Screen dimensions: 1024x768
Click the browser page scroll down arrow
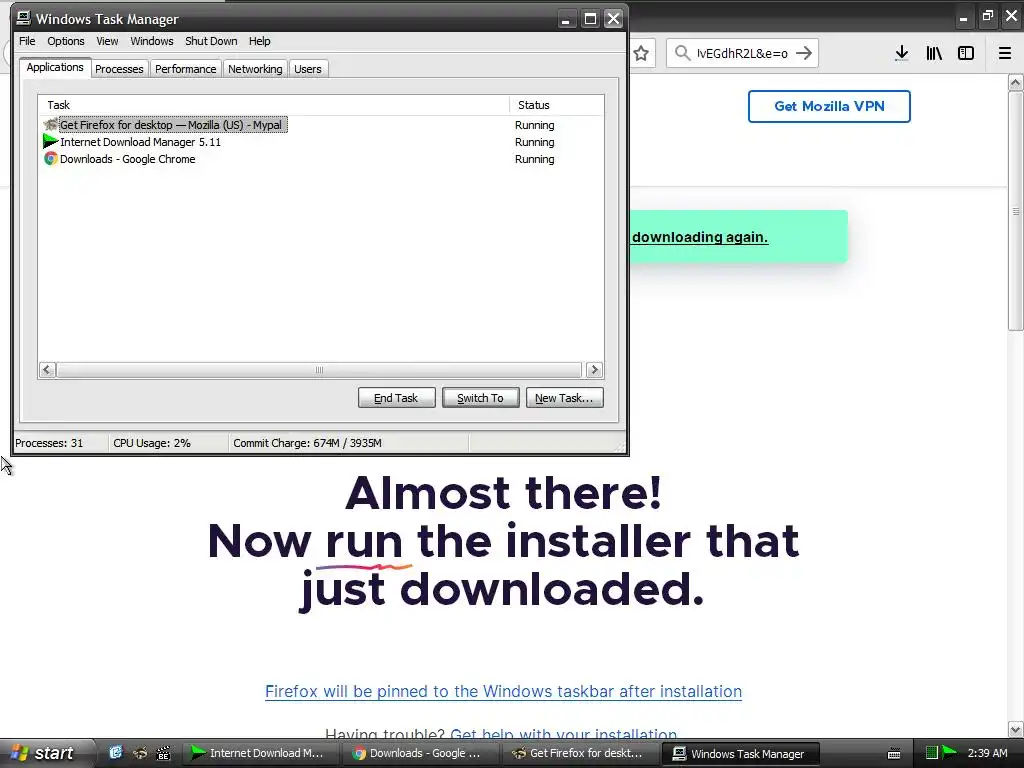click(1016, 729)
